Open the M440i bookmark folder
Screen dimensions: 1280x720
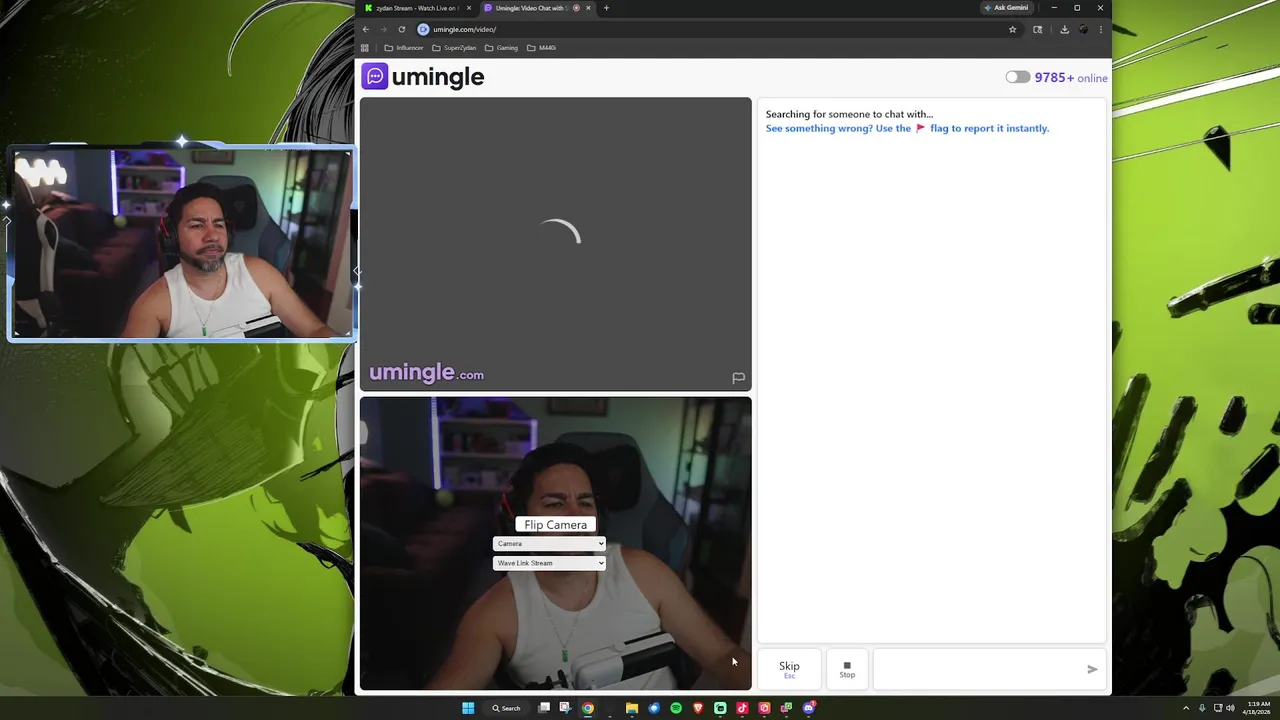pyautogui.click(x=541, y=48)
